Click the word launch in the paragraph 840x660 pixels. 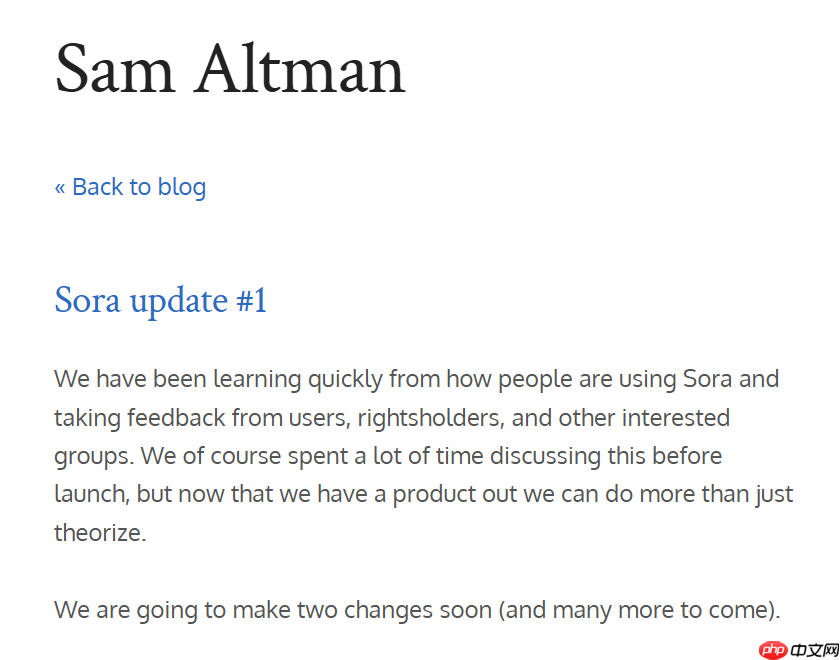pyautogui.click(x=89, y=494)
